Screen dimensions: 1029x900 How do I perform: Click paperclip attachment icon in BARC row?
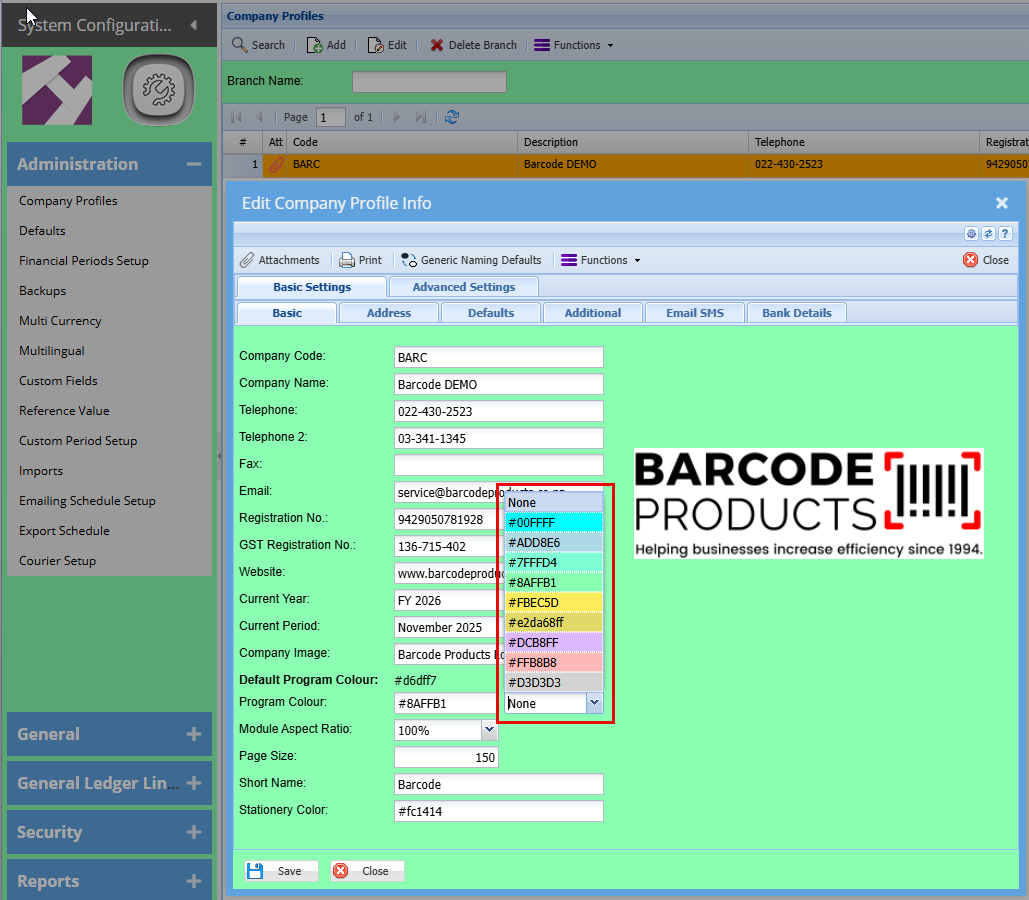coord(276,164)
